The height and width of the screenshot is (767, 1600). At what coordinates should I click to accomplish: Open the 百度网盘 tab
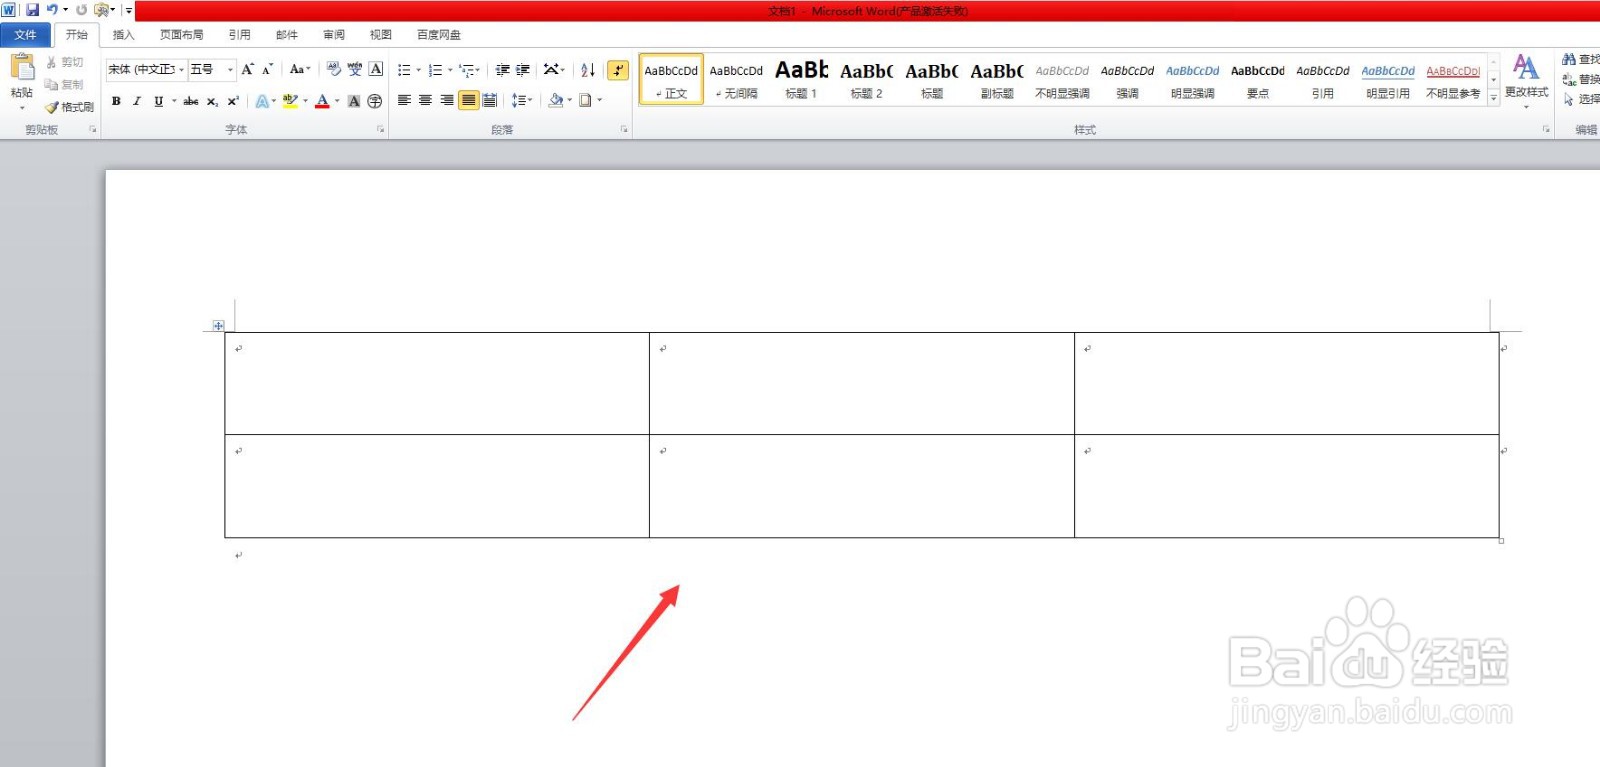click(x=438, y=35)
